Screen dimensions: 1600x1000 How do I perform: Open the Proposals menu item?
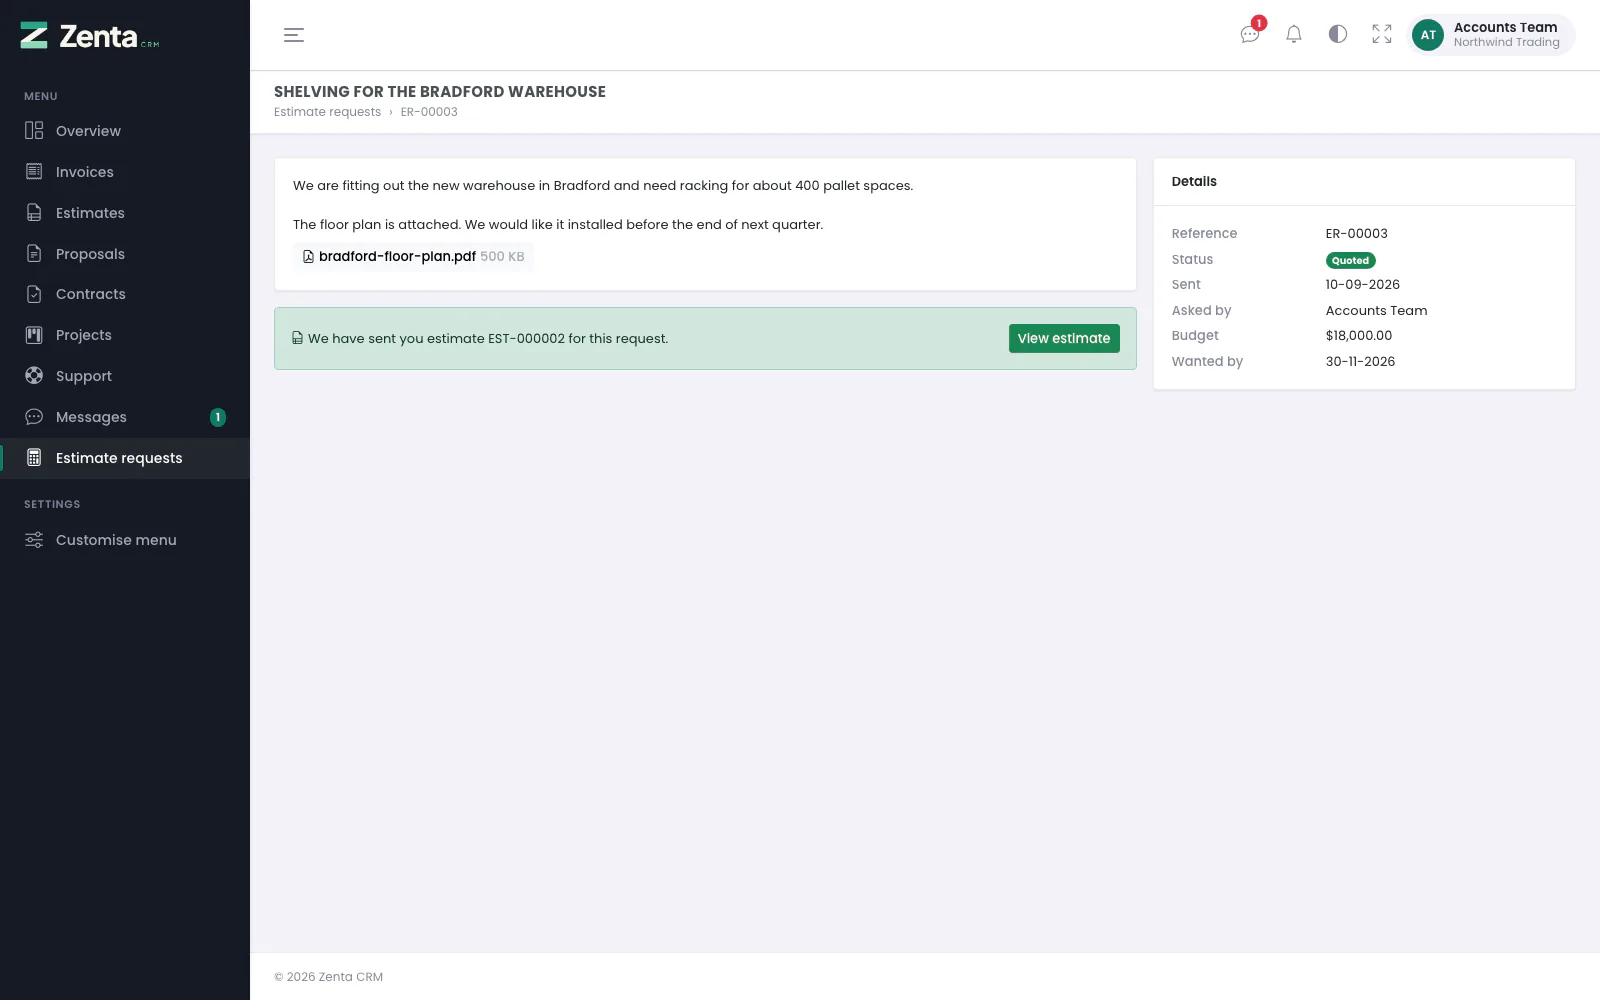coord(125,254)
